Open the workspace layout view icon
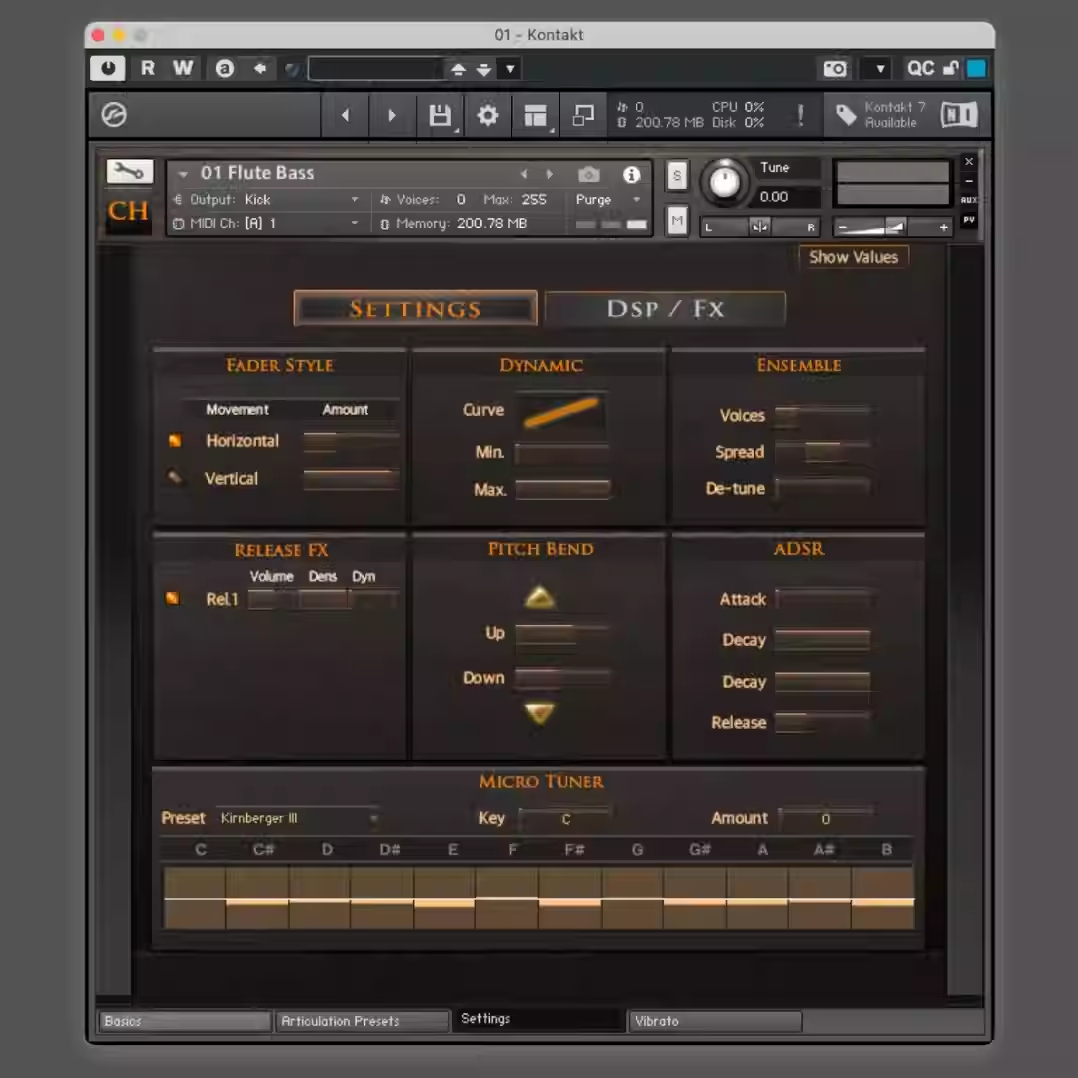The height and width of the screenshot is (1078, 1078). point(536,115)
